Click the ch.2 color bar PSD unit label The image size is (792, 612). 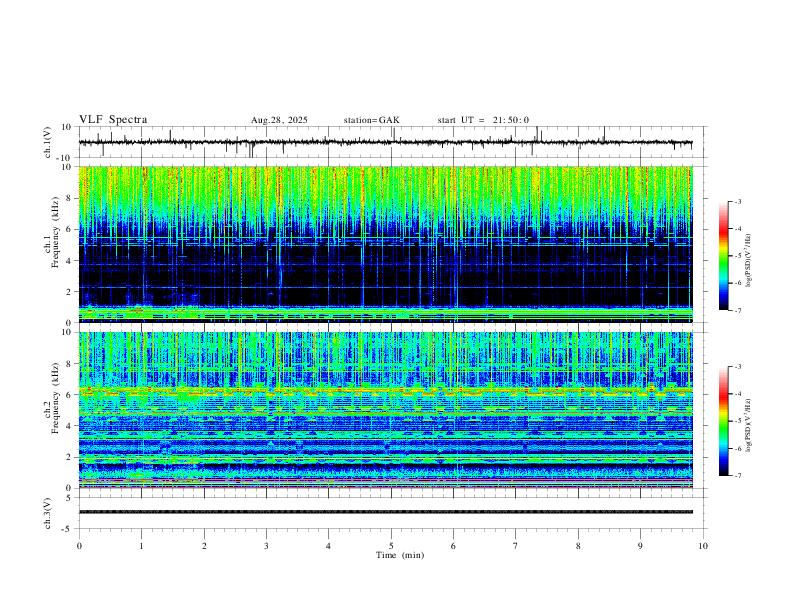click(749, 425)
